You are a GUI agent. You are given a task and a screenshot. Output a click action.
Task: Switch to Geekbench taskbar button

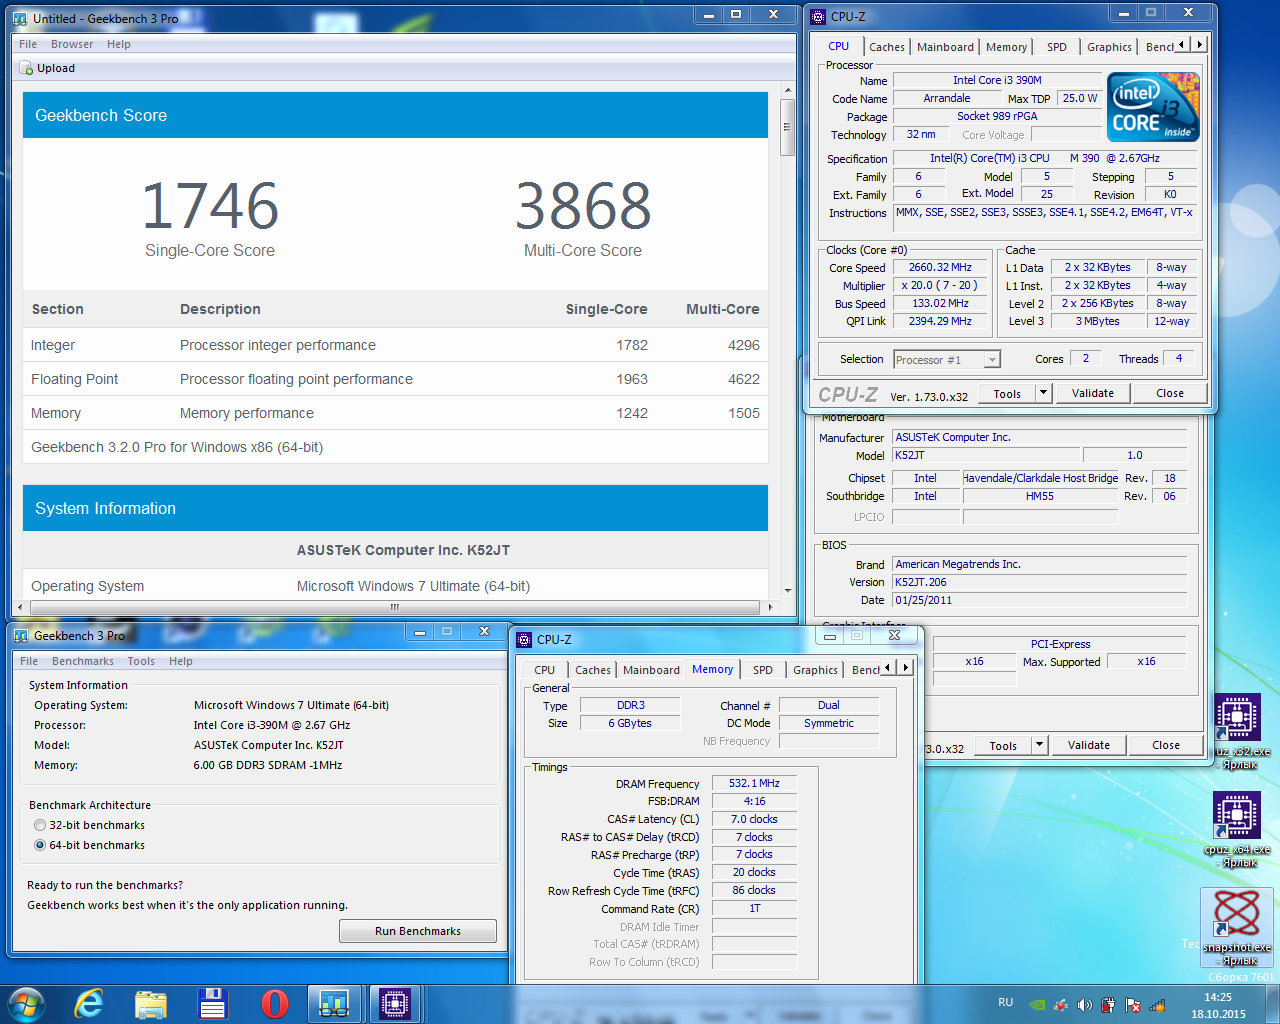click(x=334, y=1003)
